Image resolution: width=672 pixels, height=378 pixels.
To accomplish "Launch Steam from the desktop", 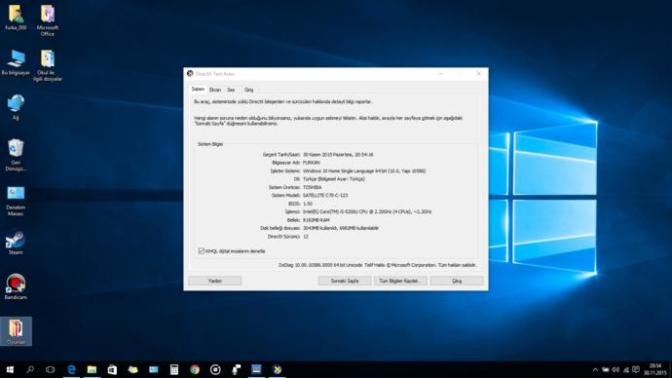I will (x=16, y=243).
